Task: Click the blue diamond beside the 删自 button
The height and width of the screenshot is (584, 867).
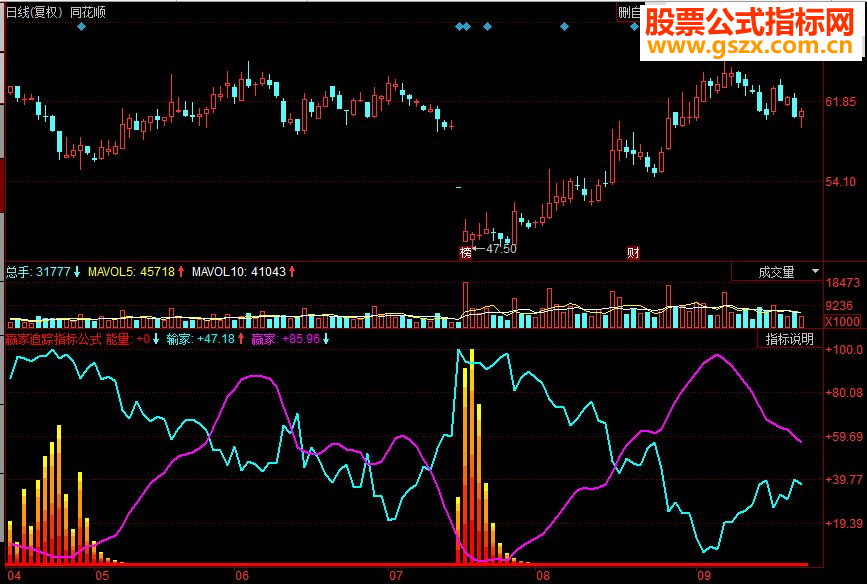Action: [x=634, y=27]
